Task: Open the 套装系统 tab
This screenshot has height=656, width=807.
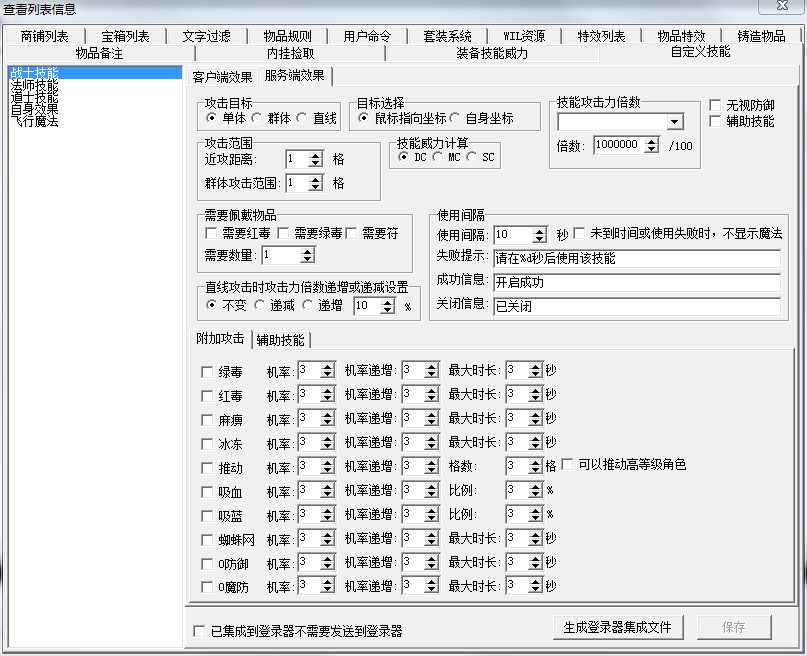Action: [448, 36]
